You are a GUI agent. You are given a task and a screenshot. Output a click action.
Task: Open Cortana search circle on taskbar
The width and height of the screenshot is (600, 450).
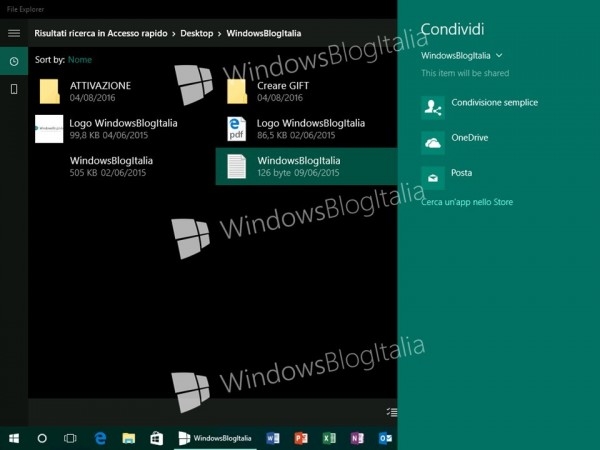pos(42,438)
